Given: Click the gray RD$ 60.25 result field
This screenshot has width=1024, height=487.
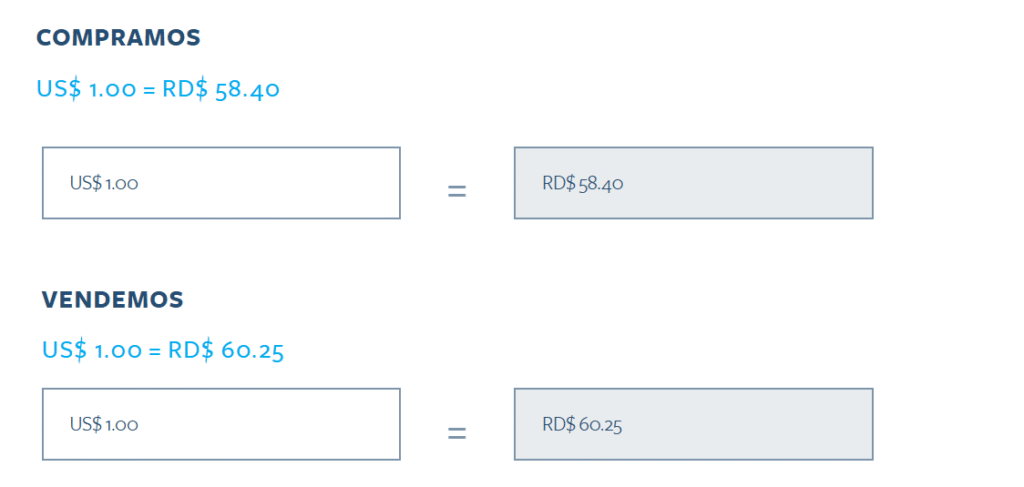Looking at the screenshot, I should 694,424.
